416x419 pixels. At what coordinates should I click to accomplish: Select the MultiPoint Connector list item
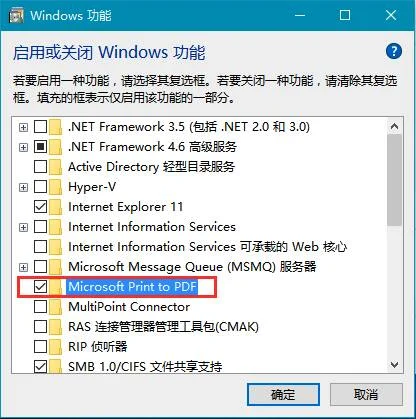[x=129, y=307]
